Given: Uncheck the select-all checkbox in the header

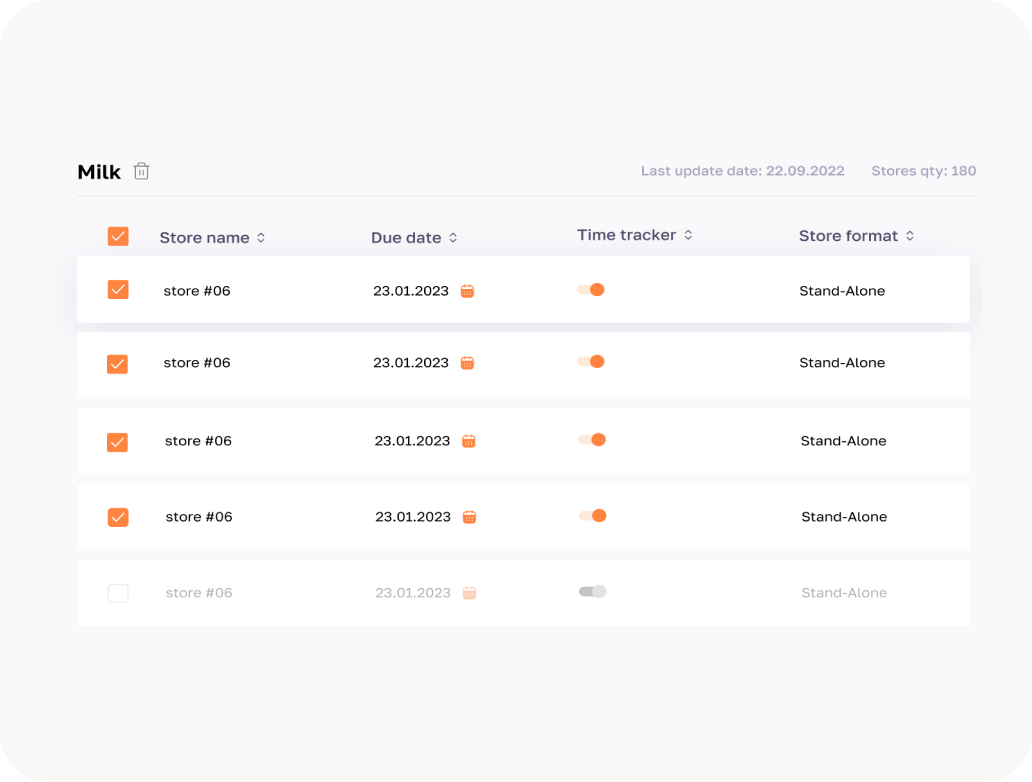Looking at the screenshot, I should pyautogui.click(x=118, y=237).
